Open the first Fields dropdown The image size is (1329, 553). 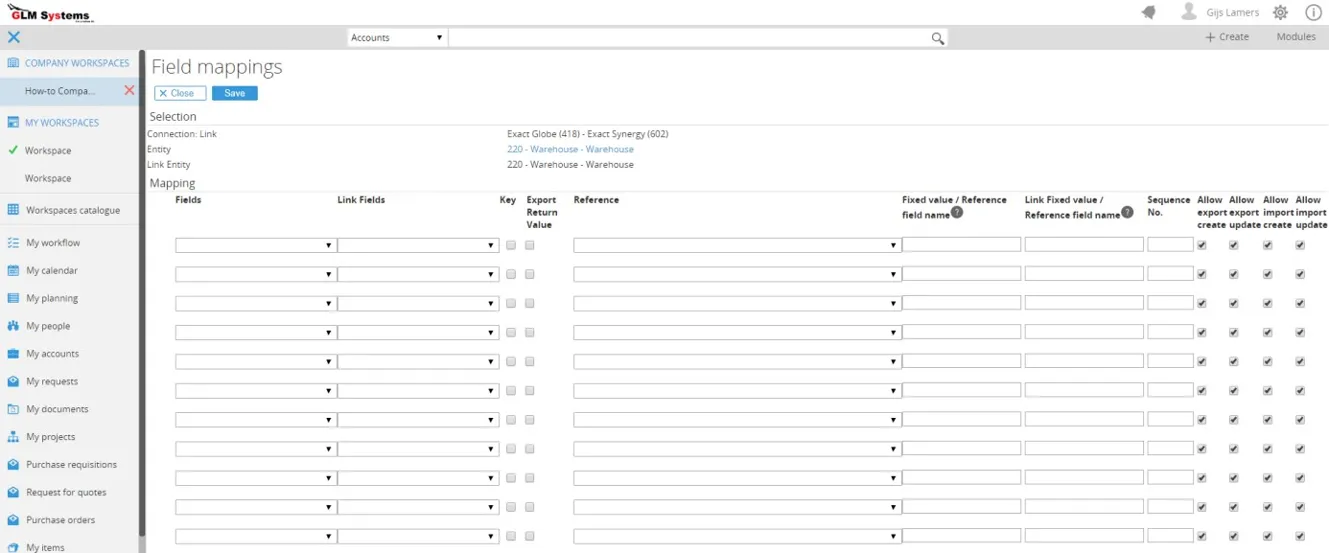click(255, 245)
